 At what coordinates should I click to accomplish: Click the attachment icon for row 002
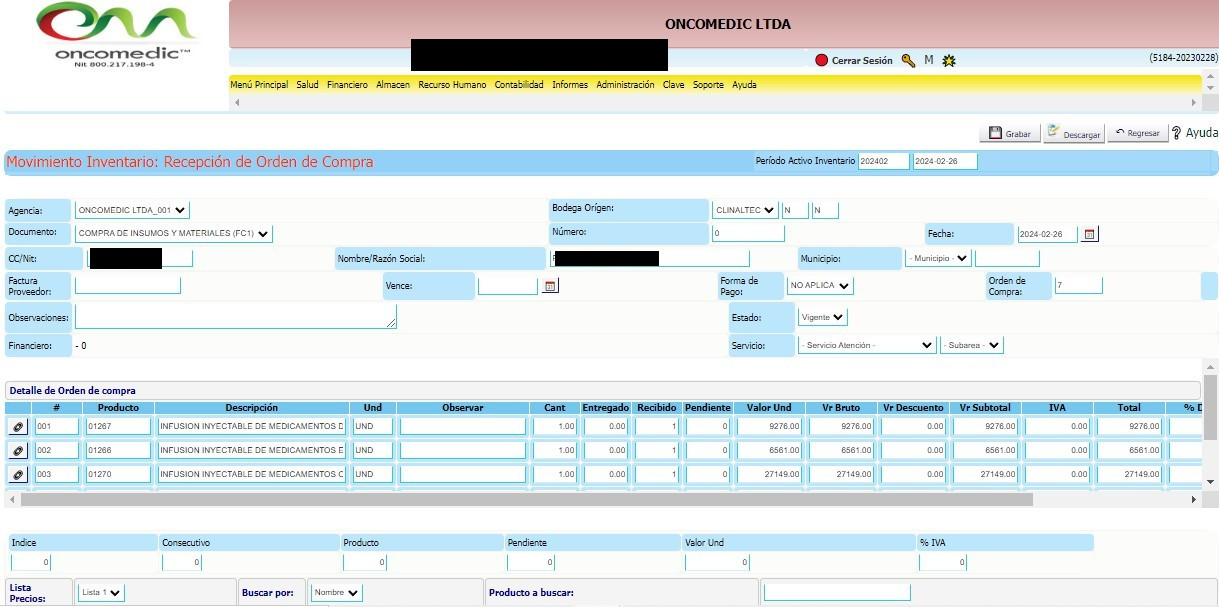coord(18,451)
